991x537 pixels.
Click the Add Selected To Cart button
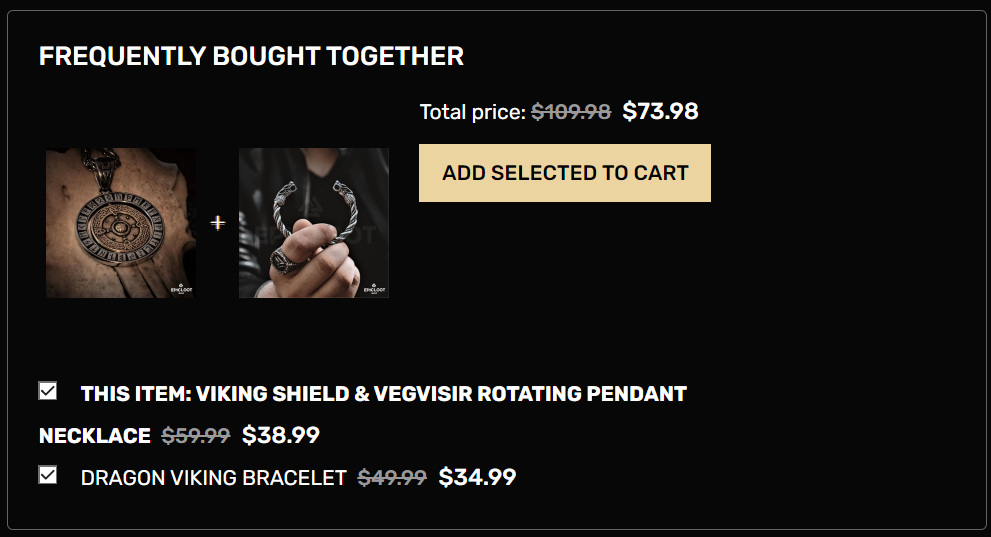pos(564,173)
